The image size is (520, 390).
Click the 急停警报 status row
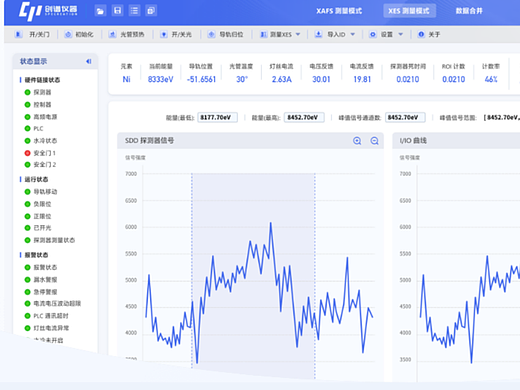coord(41,292)
